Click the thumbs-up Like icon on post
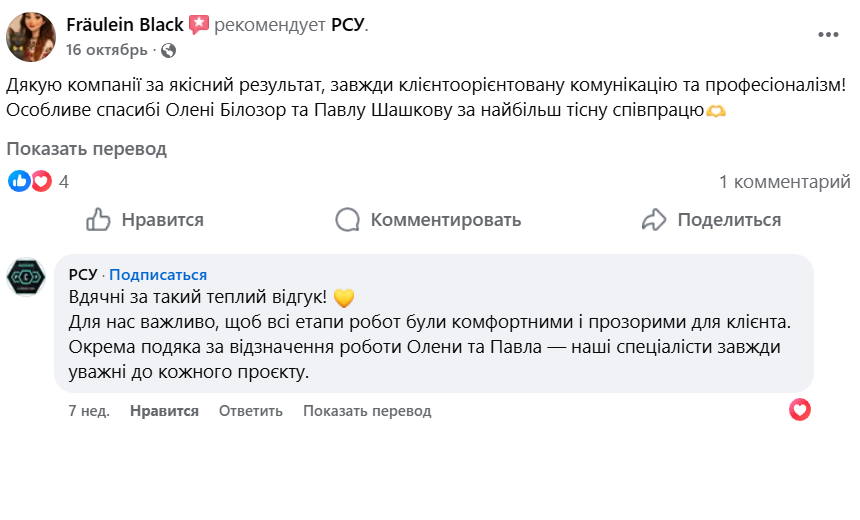Image resolution: width=860 pixels, height=520 pixels. pyautogui.click(x=98, y=220)
